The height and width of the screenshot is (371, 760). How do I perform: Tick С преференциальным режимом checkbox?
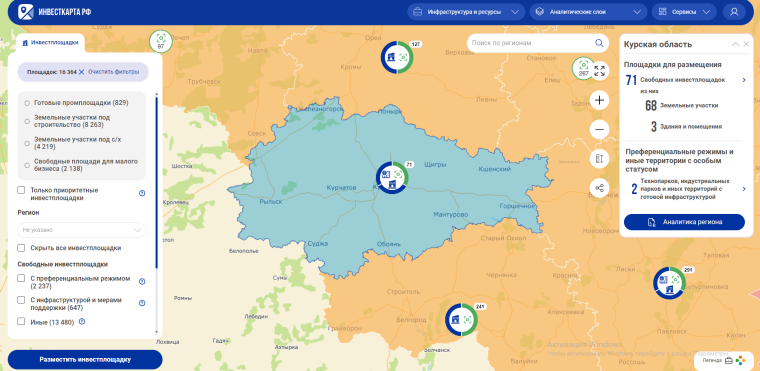click(x=21, y=278)
